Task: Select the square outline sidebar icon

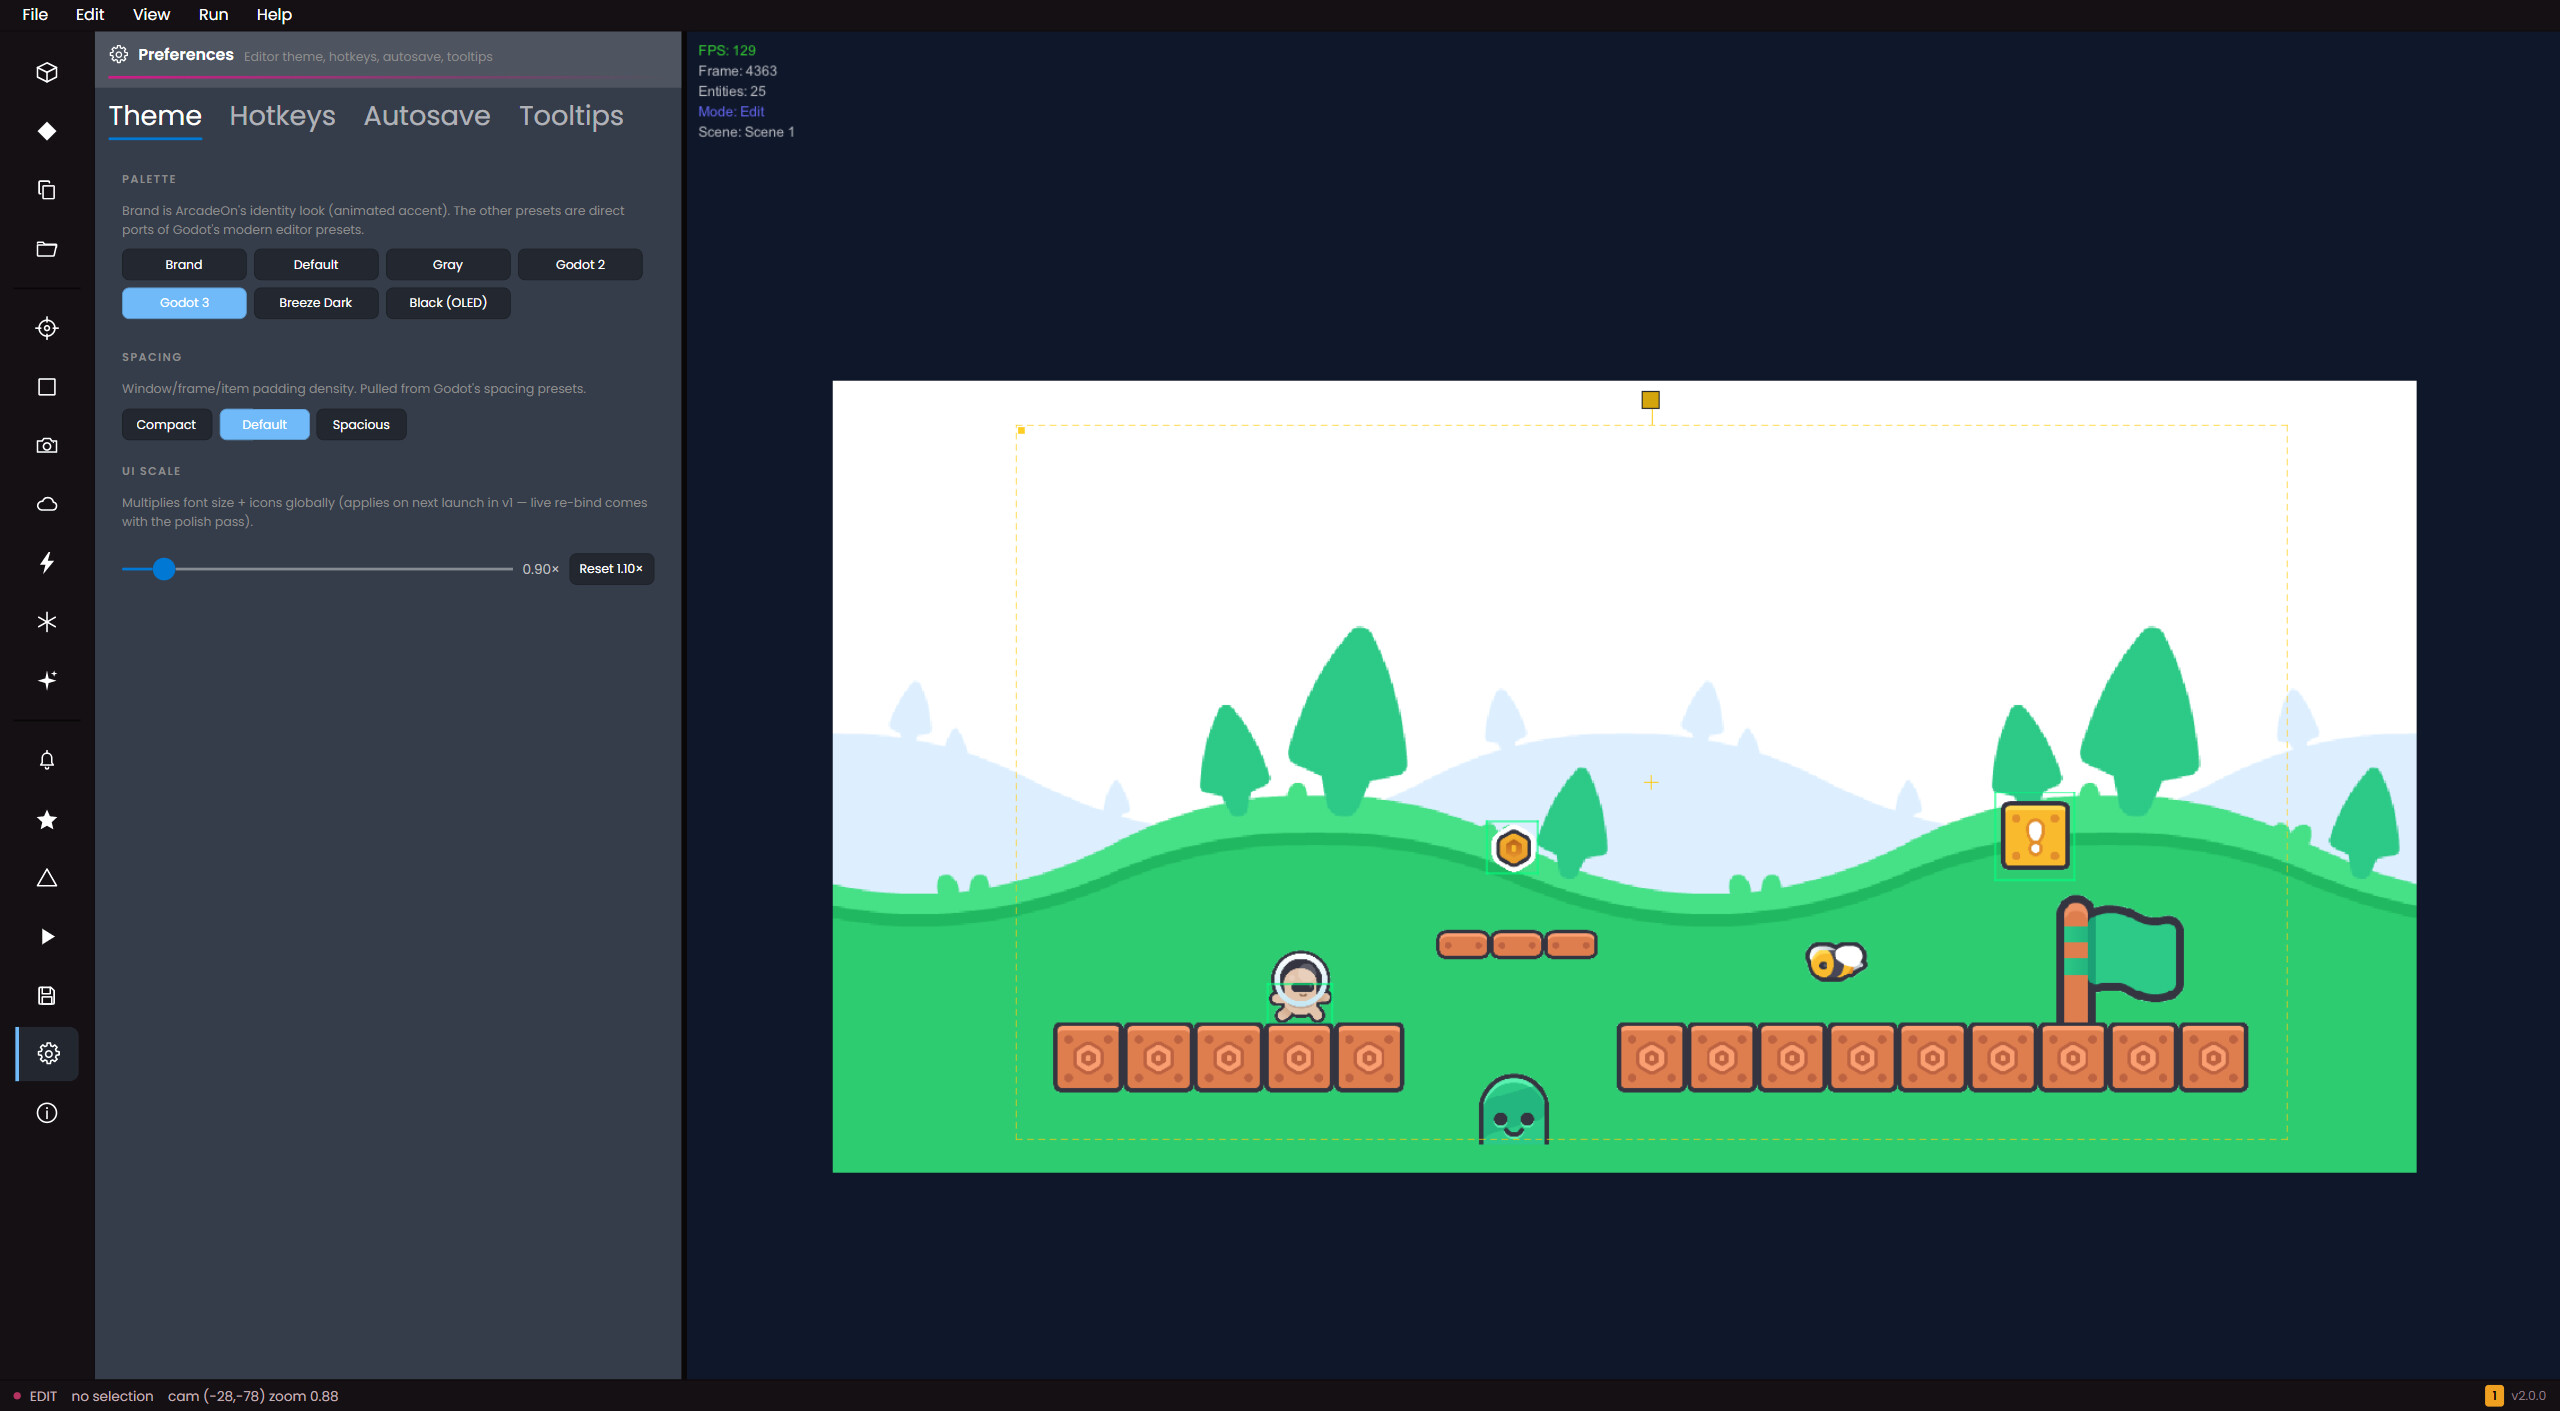Action: 47,387
